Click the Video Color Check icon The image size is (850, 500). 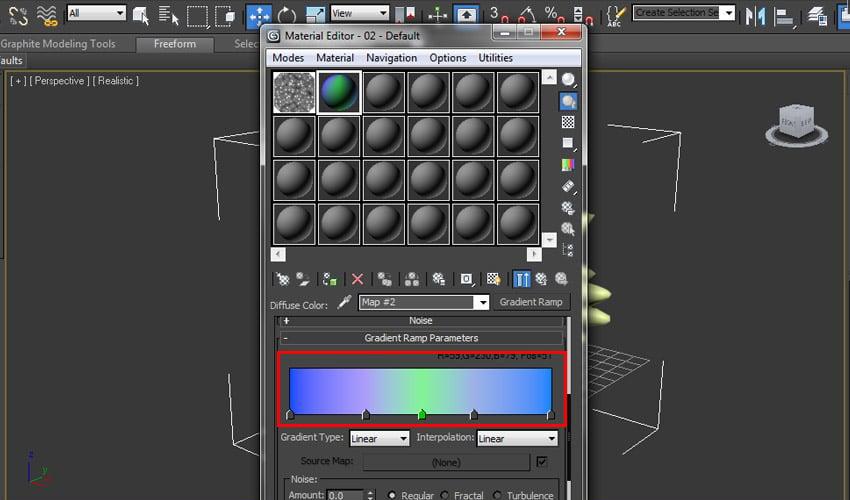pos(568,164)
